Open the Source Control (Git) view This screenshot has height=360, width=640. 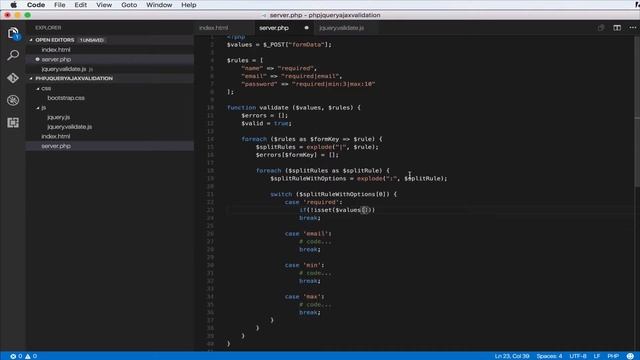click(13, 78)
